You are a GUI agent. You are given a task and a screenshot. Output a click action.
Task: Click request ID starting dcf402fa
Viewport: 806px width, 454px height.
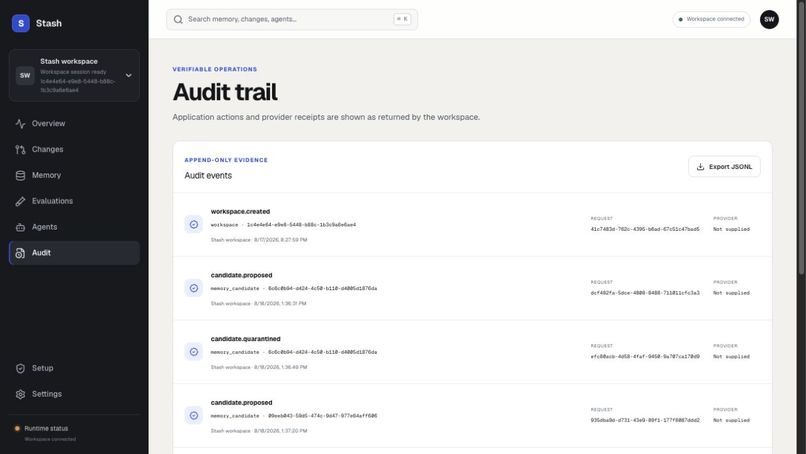click(x=645, y=293)
